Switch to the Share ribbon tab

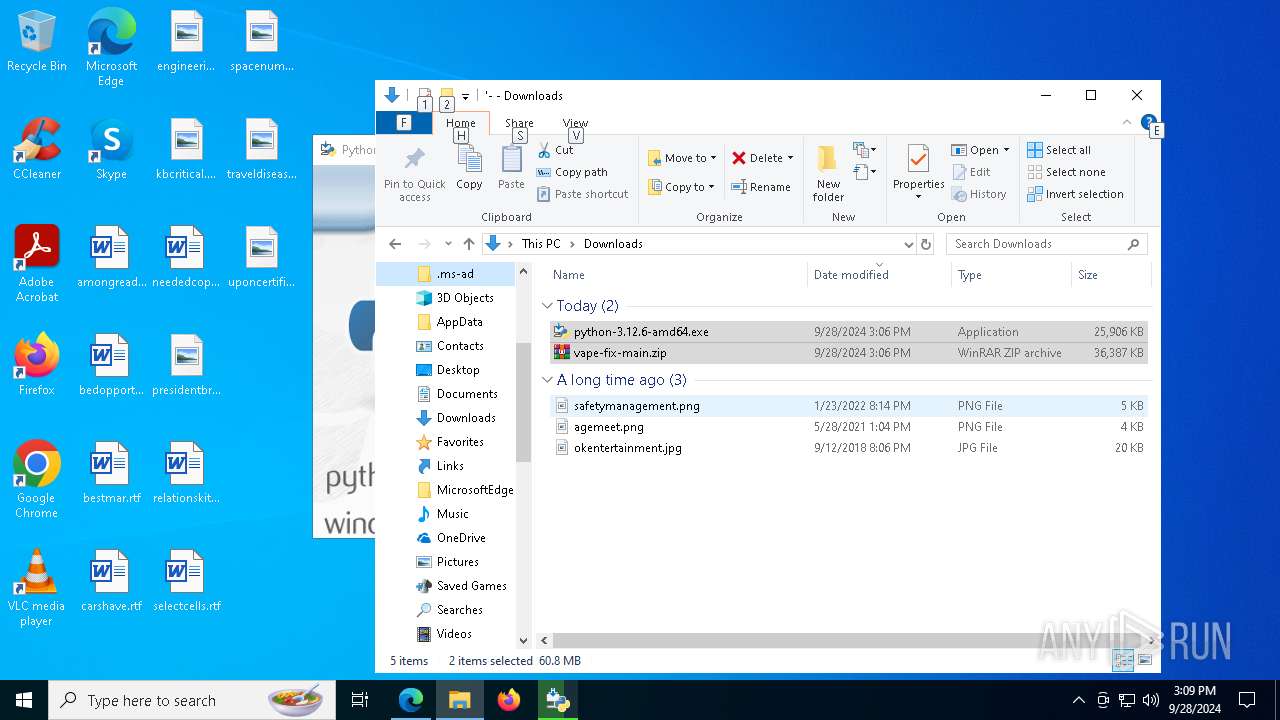click(x=519, y=123)
